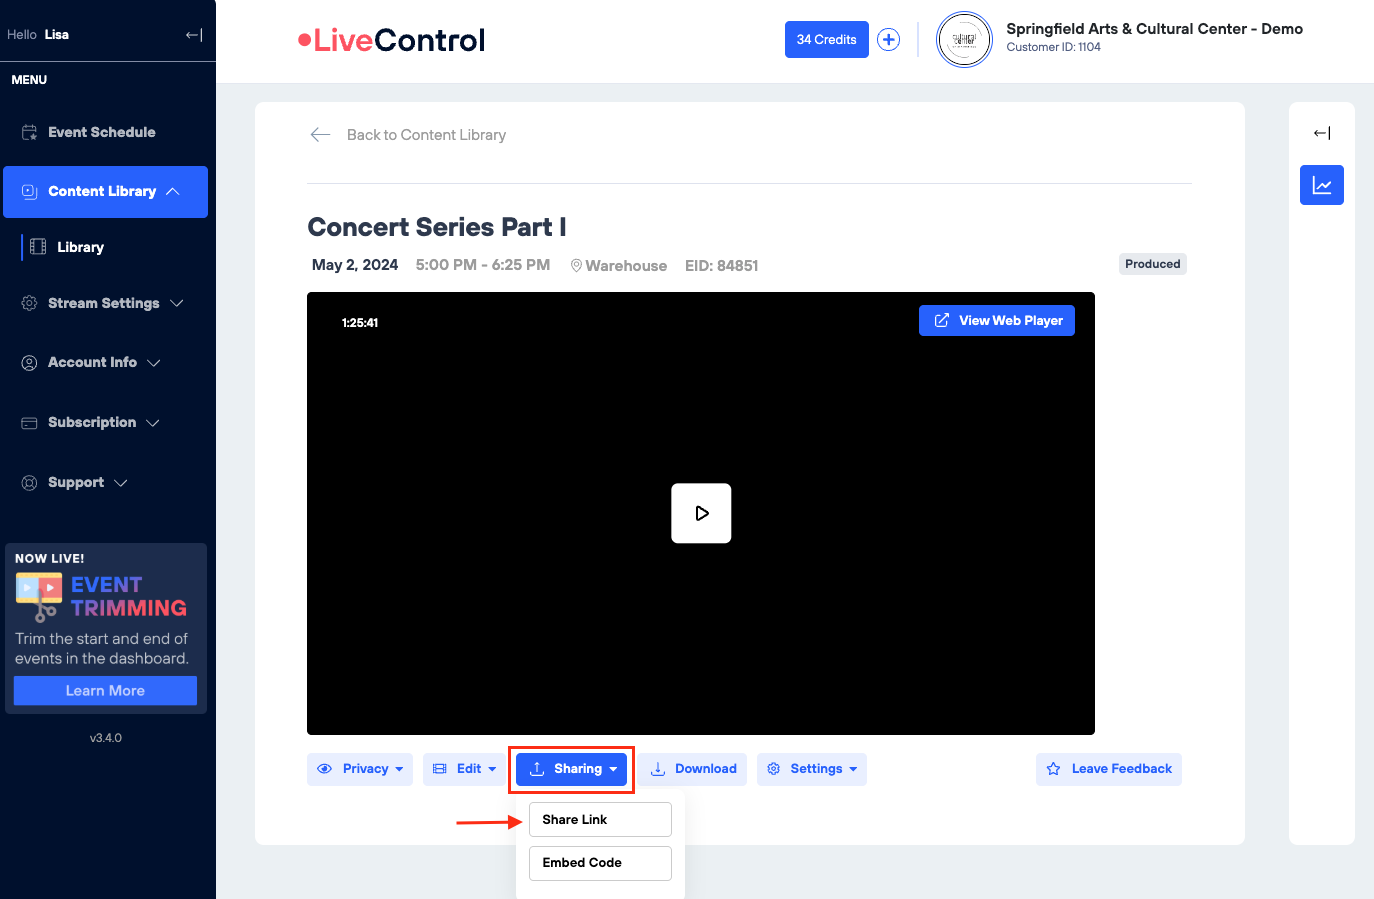The width and height of the screenshot is (1374, 899).
Task: Click the organization logo avatar
Action: point(964,40)
